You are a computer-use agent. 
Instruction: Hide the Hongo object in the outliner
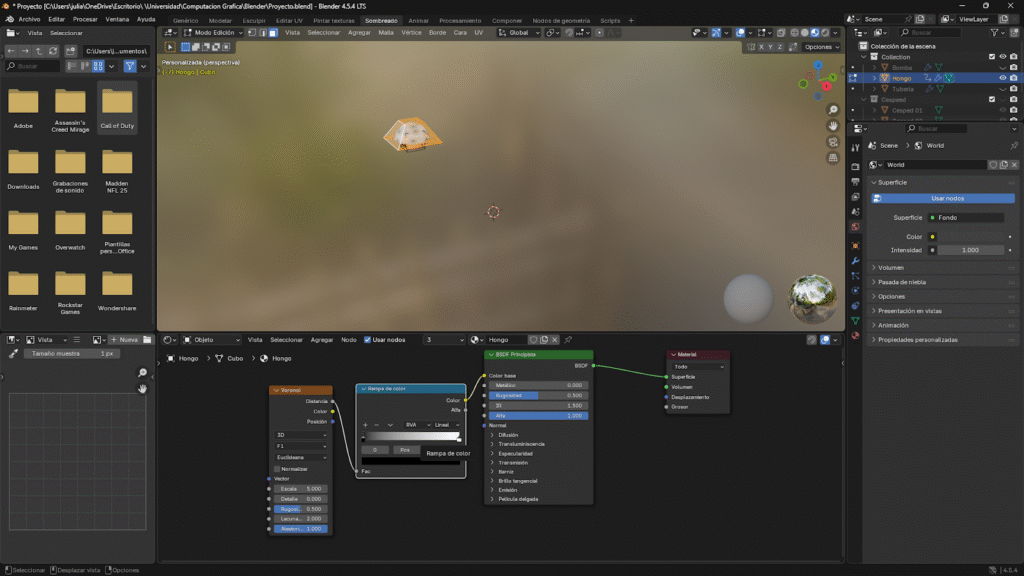1001,78
